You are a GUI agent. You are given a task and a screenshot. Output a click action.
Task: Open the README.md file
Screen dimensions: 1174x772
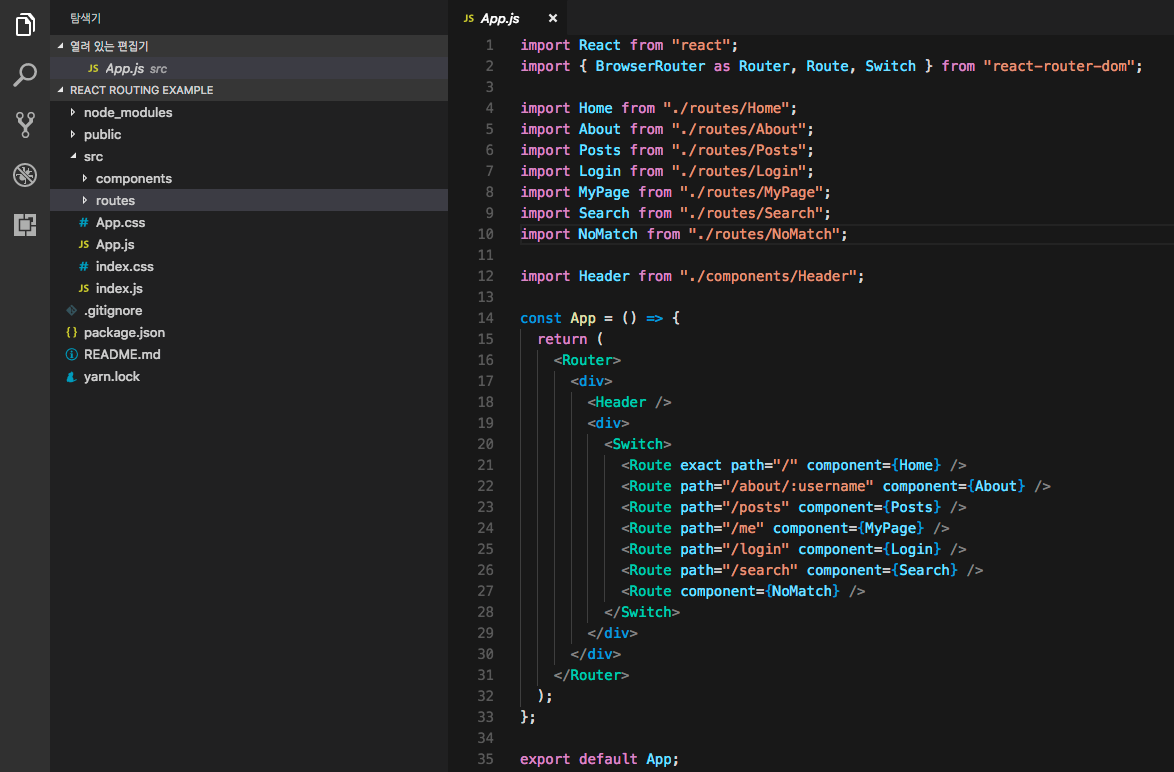click(x=121, y=354)
